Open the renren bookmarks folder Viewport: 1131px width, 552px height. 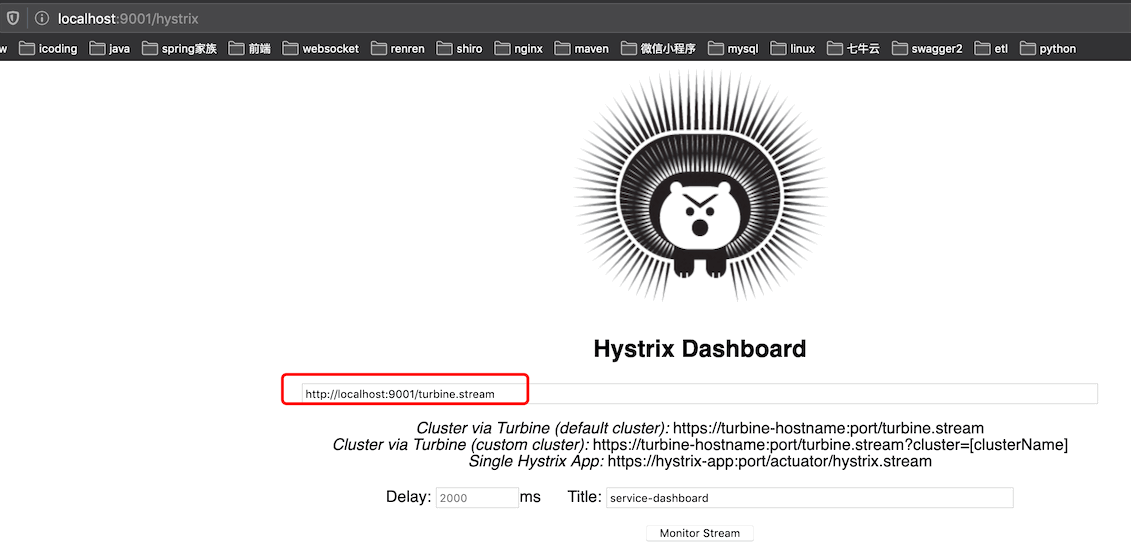click(x=397, y=48)
